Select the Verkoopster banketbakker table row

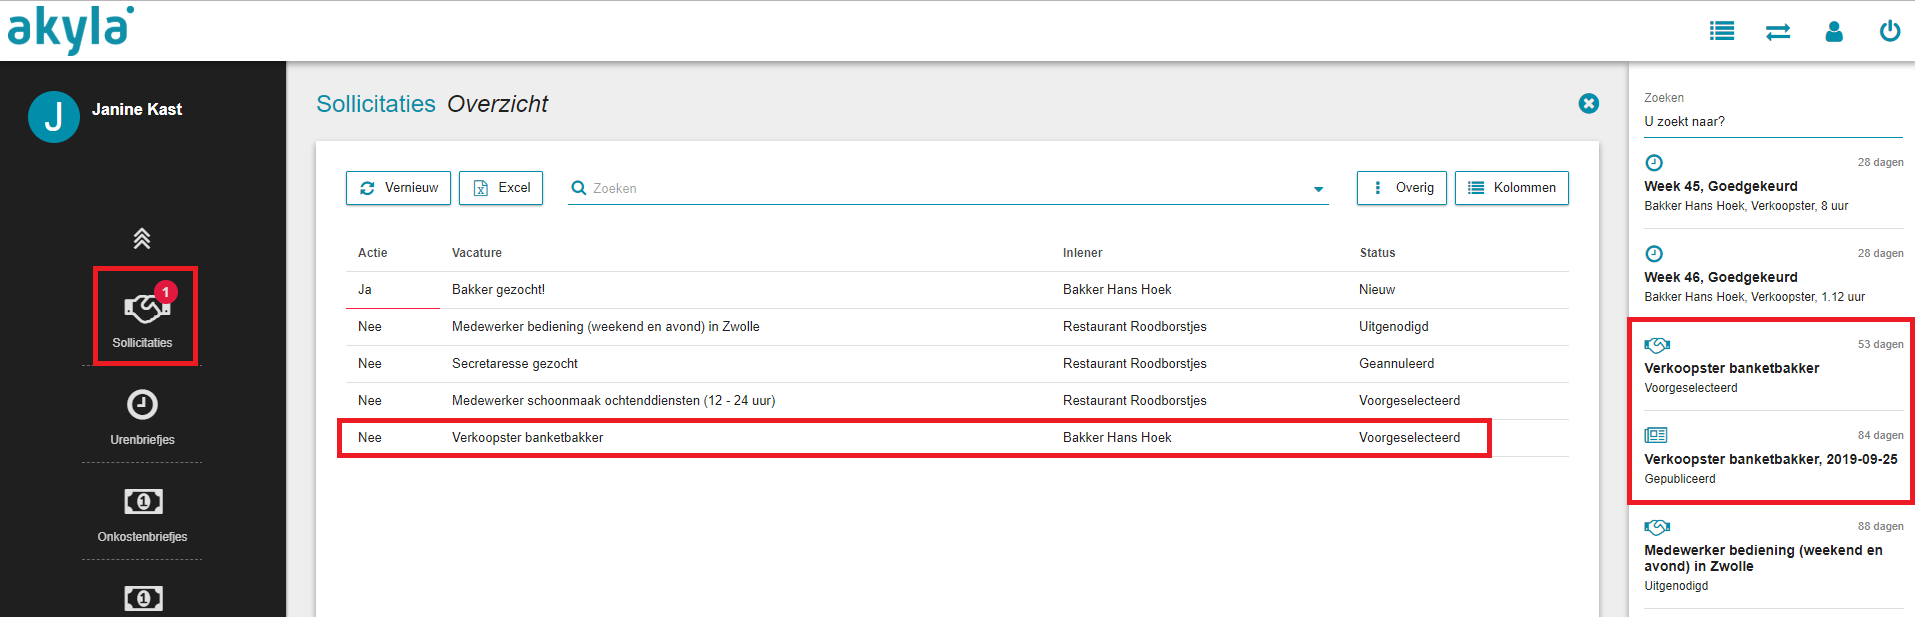tap(957, 438)
